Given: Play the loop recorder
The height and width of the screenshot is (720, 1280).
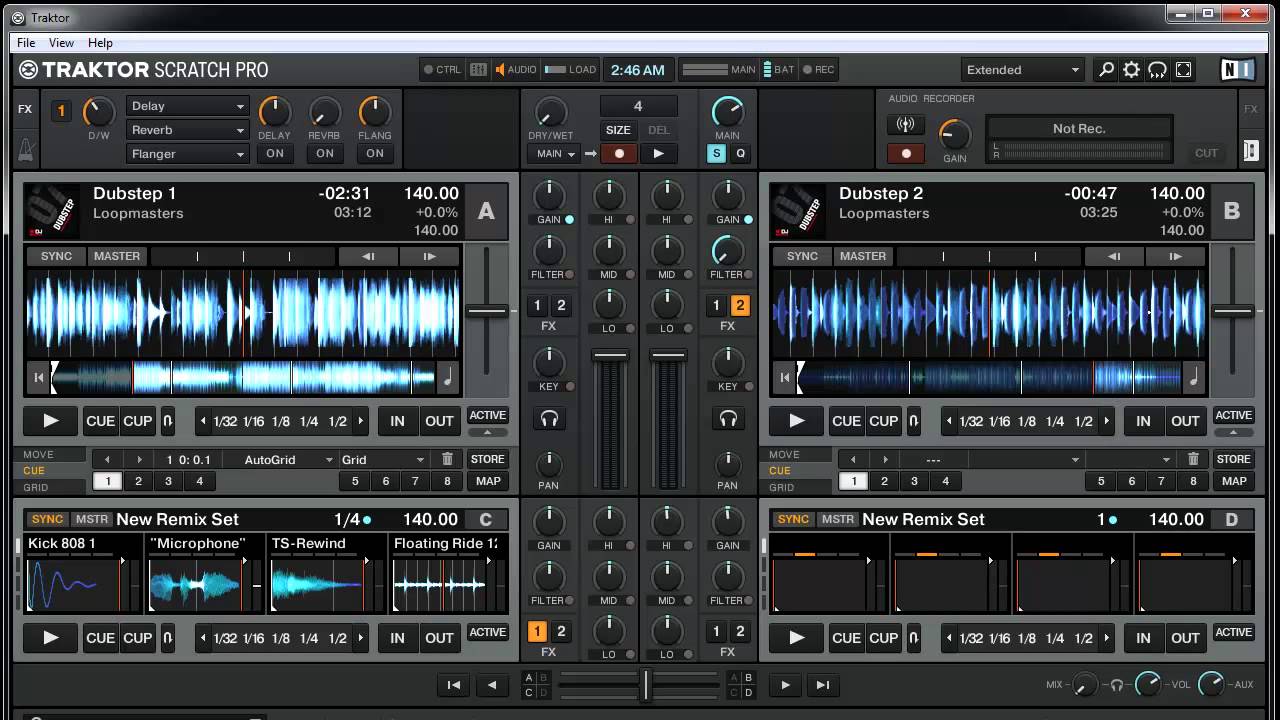Looking at the screenshot, I should (x=658, y=154).
